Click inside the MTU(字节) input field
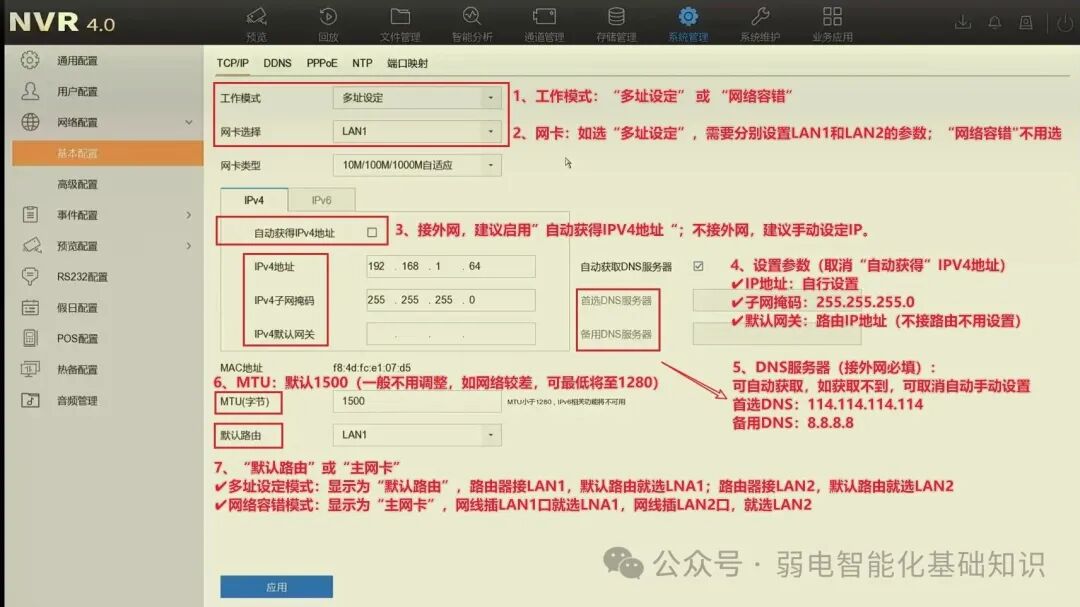 coord(415,400)
